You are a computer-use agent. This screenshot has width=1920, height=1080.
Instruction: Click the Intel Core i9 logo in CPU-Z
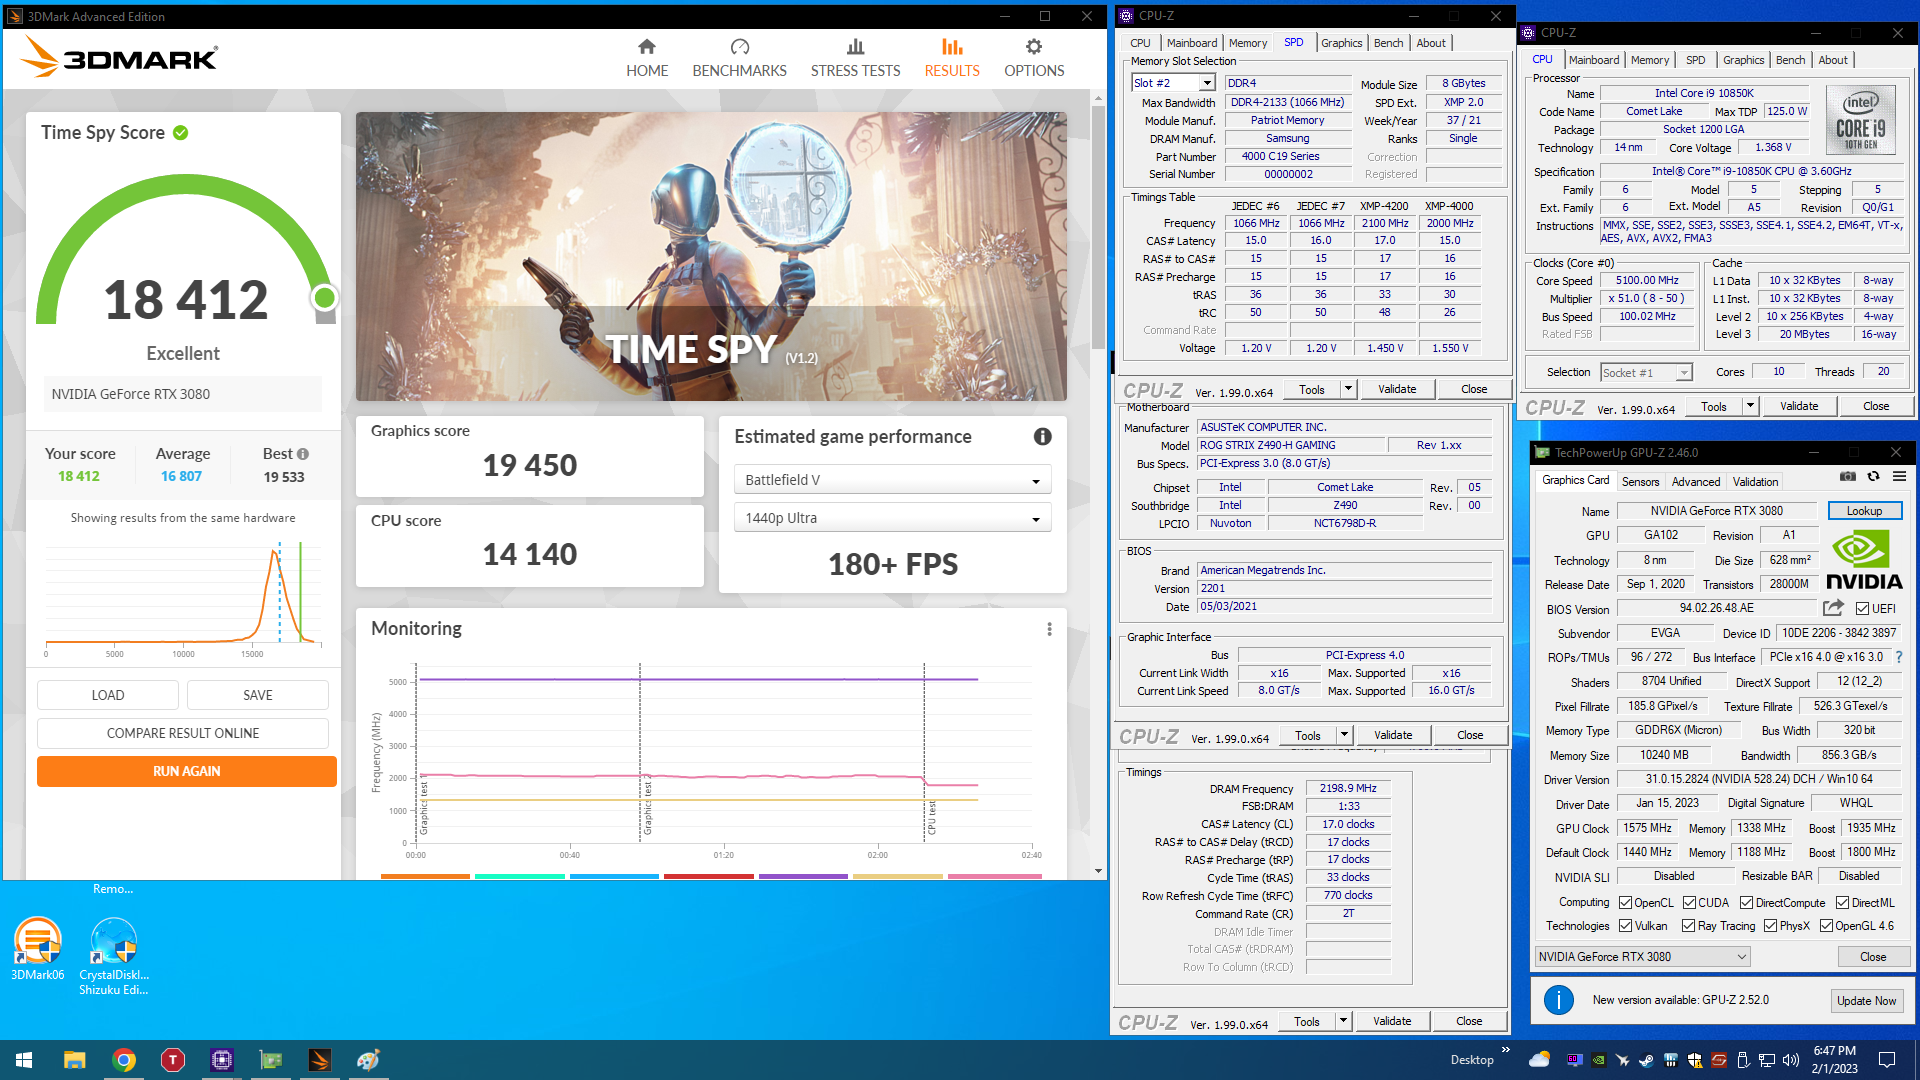(x=1860, y=118)
